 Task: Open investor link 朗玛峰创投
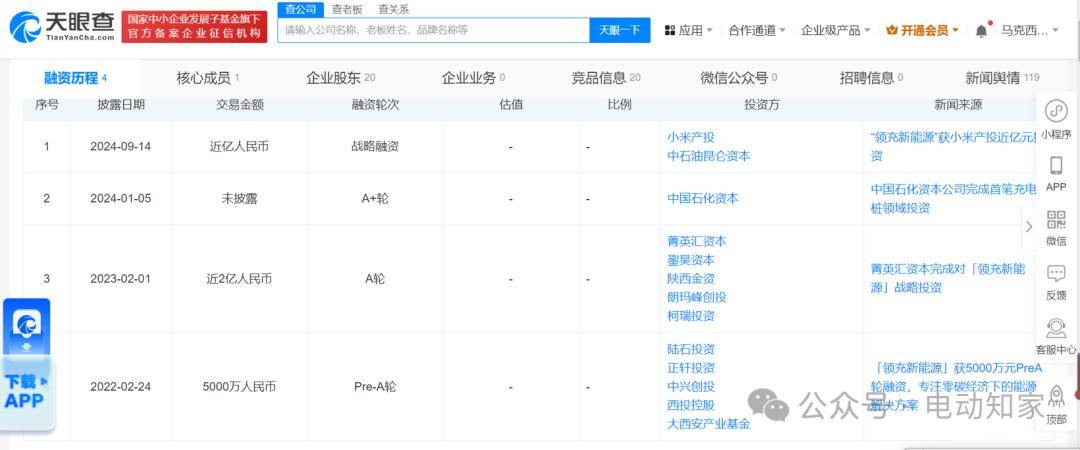coord(696,297)
